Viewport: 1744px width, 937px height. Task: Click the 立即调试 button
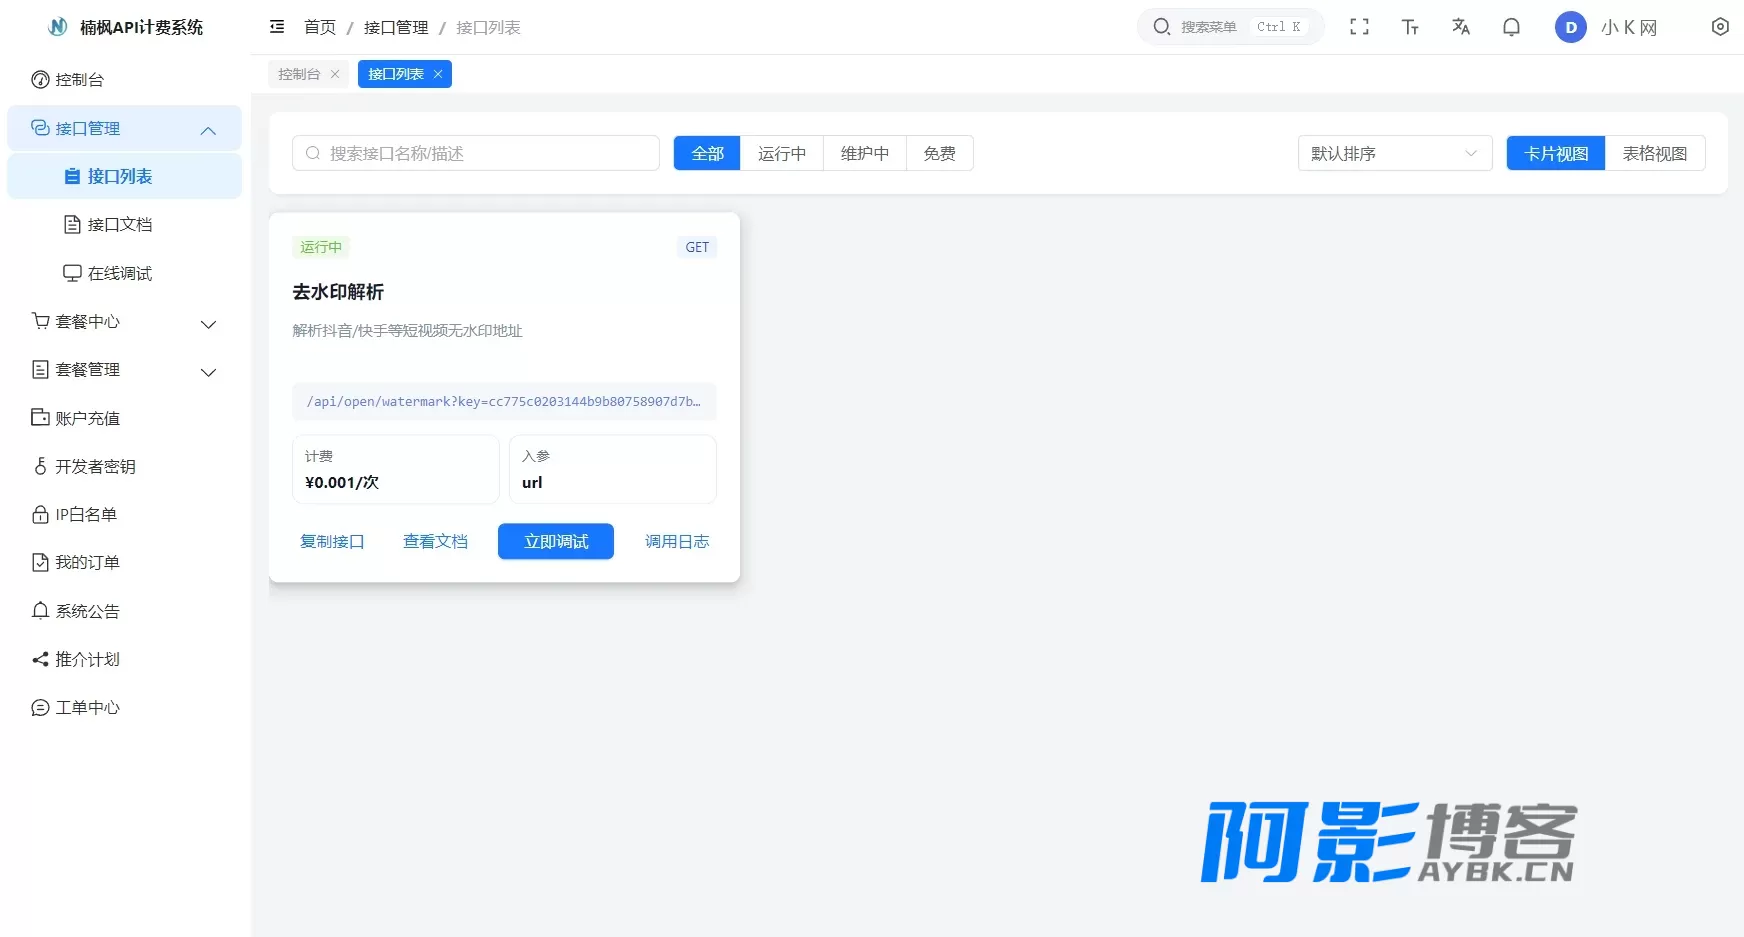pos(556,541)
